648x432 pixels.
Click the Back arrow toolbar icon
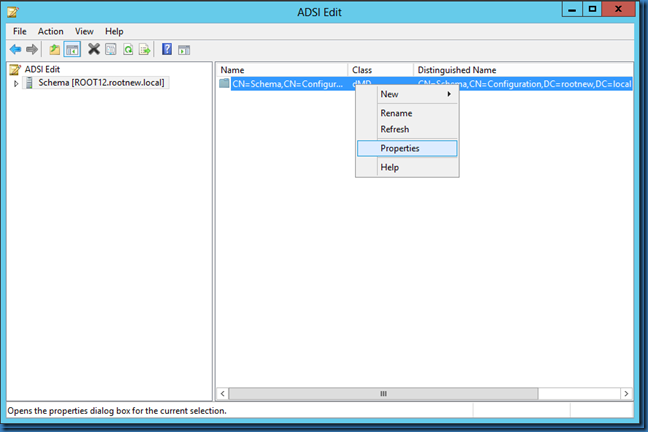(16, 50)
